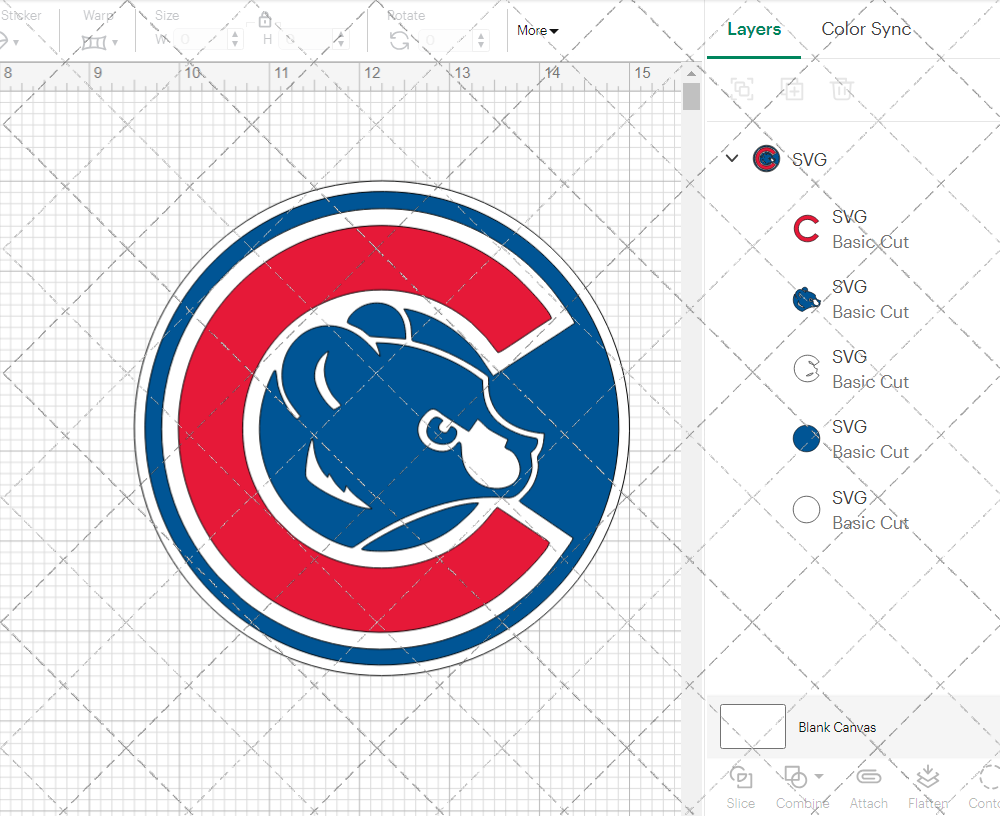Click the scrollbar up arrow

pos(691,73)
